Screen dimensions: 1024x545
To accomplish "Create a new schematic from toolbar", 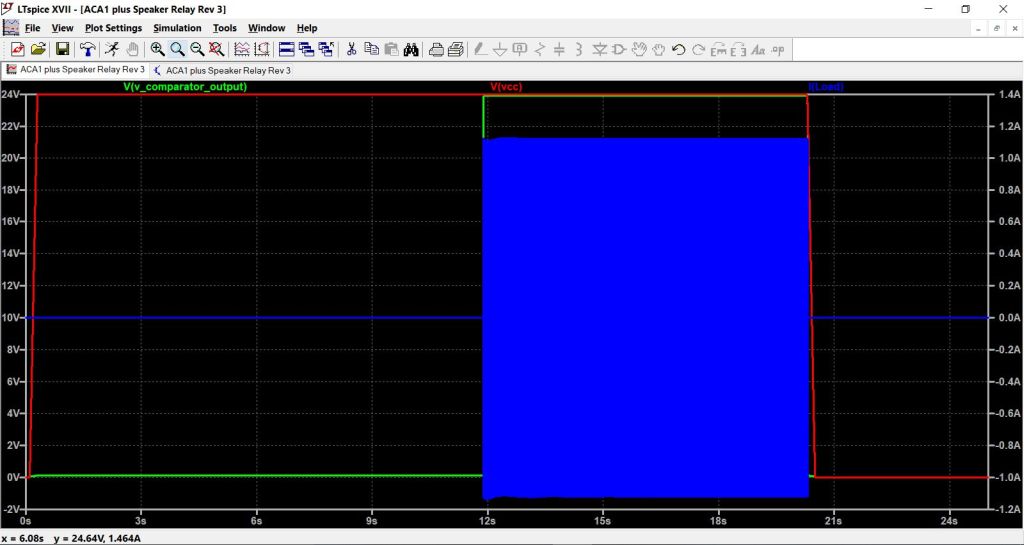I will tap(18, 50).
